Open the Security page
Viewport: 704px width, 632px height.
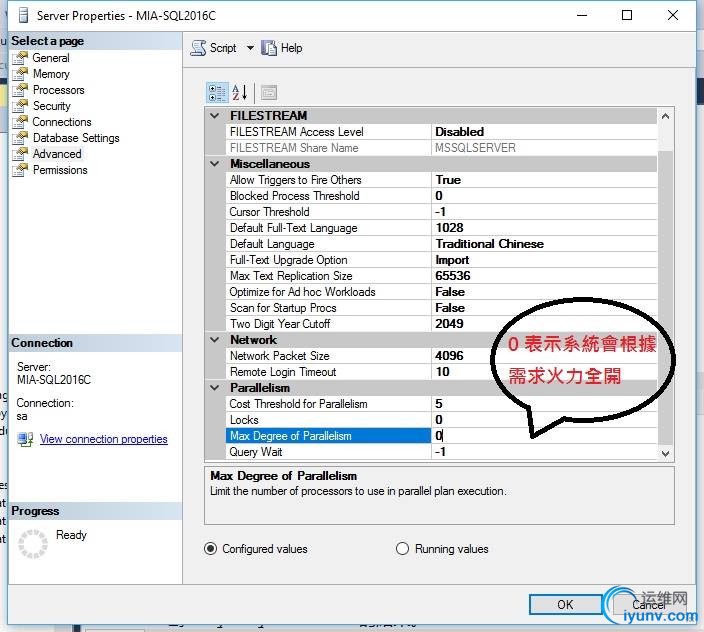(x=52, y=106)
